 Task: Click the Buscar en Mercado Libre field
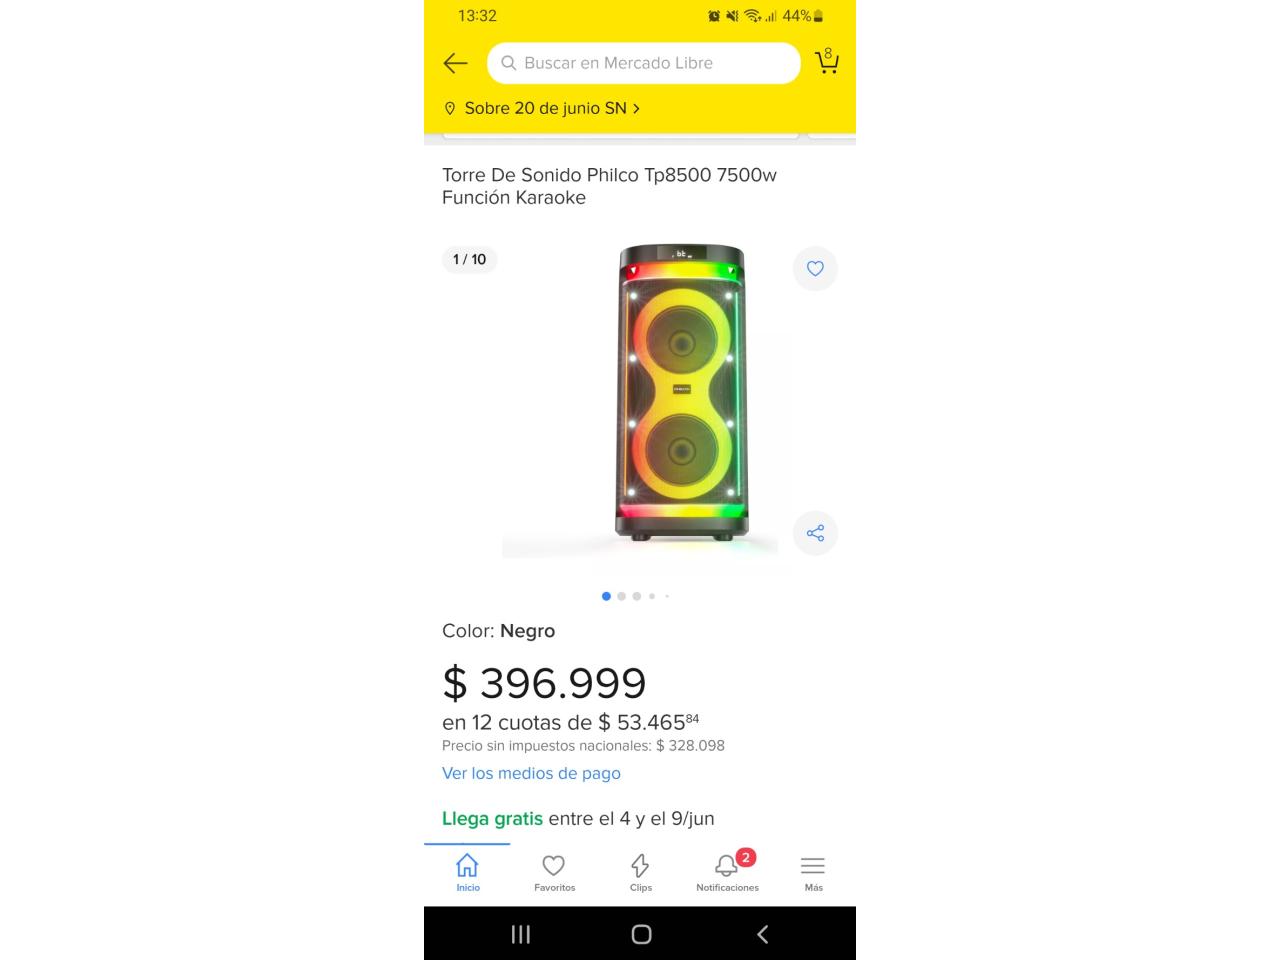click(x=644, y=63)
